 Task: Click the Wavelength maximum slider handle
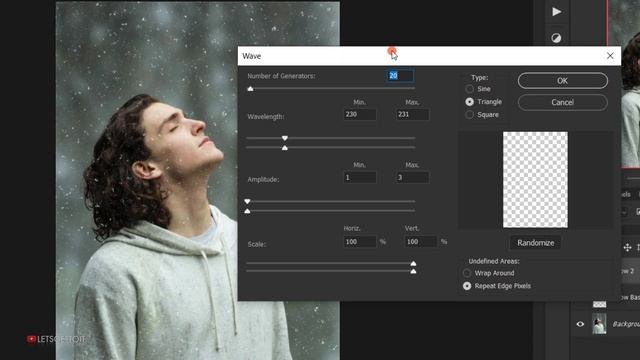coord(285,147)
